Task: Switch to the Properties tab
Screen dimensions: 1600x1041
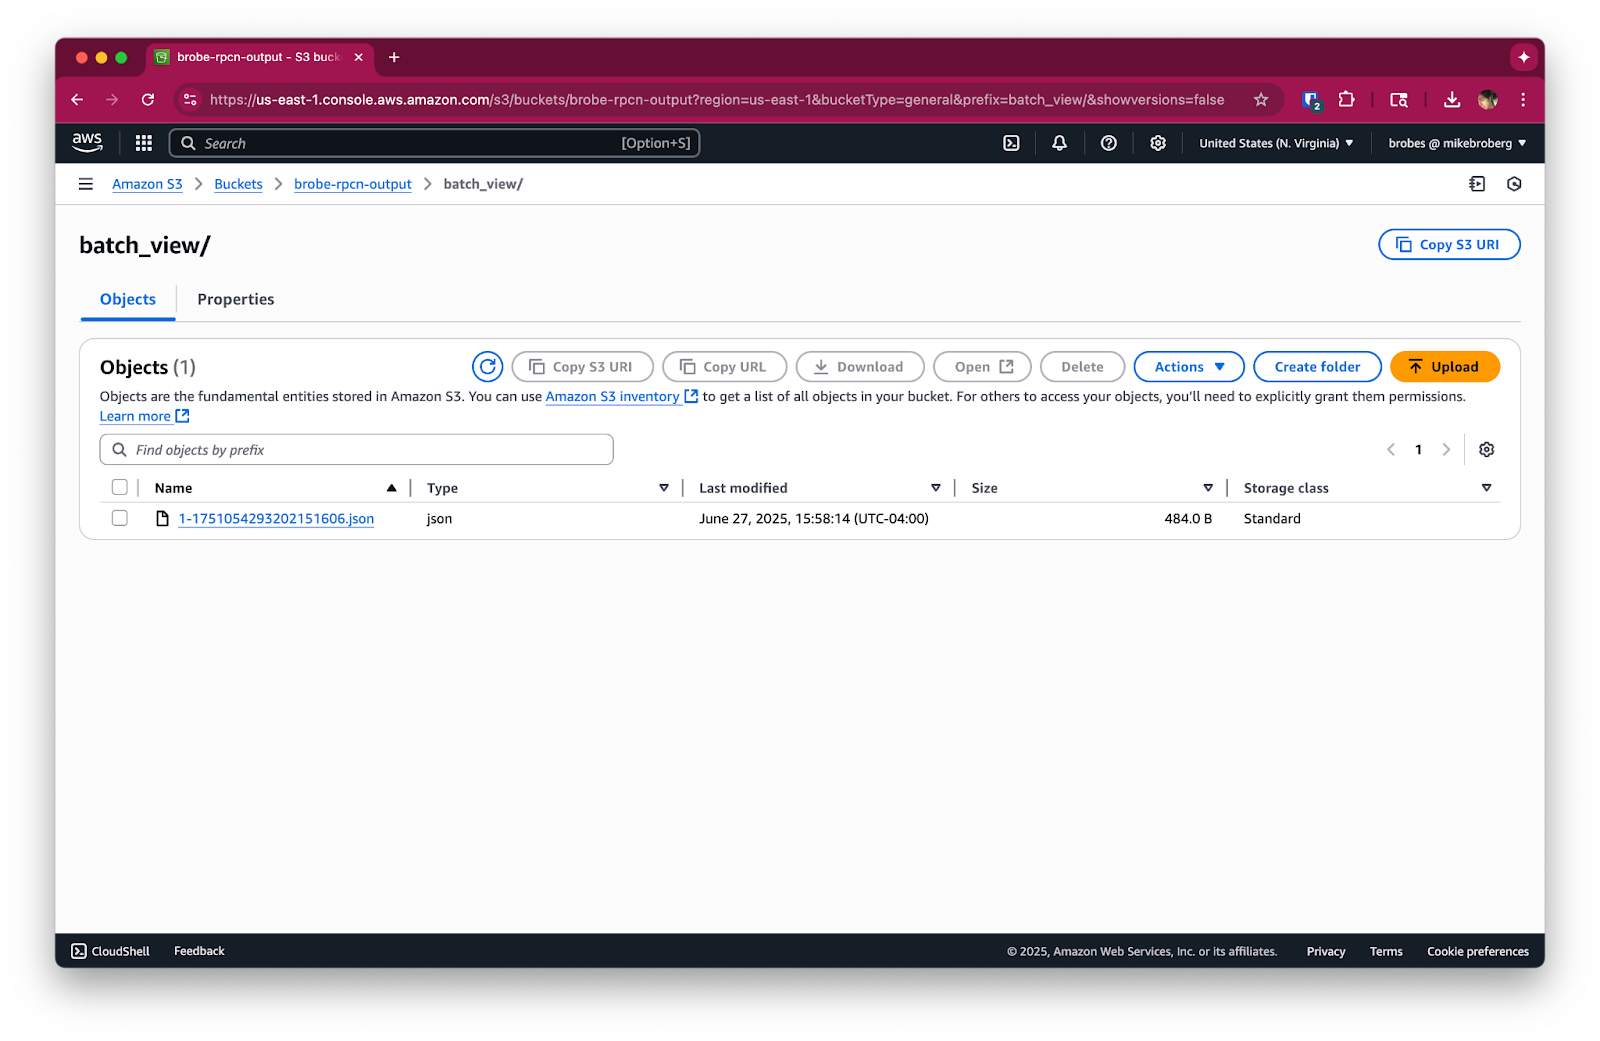Action: pos(235,299)
